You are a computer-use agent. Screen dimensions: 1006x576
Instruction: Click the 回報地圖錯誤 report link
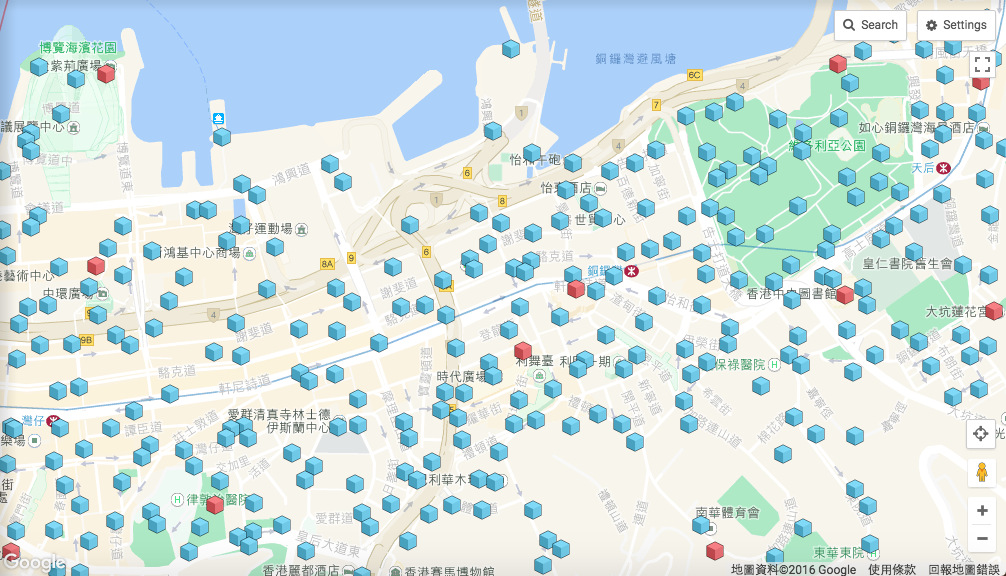[x=965, y=569]
